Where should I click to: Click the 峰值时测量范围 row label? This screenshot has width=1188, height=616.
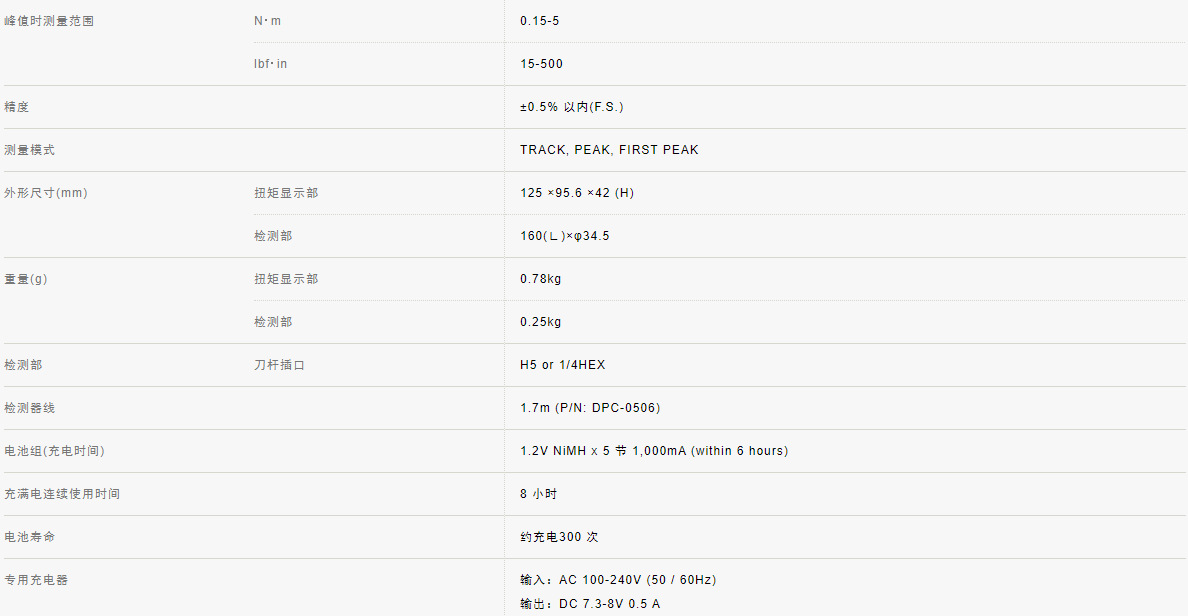click(x=49, y=21)
